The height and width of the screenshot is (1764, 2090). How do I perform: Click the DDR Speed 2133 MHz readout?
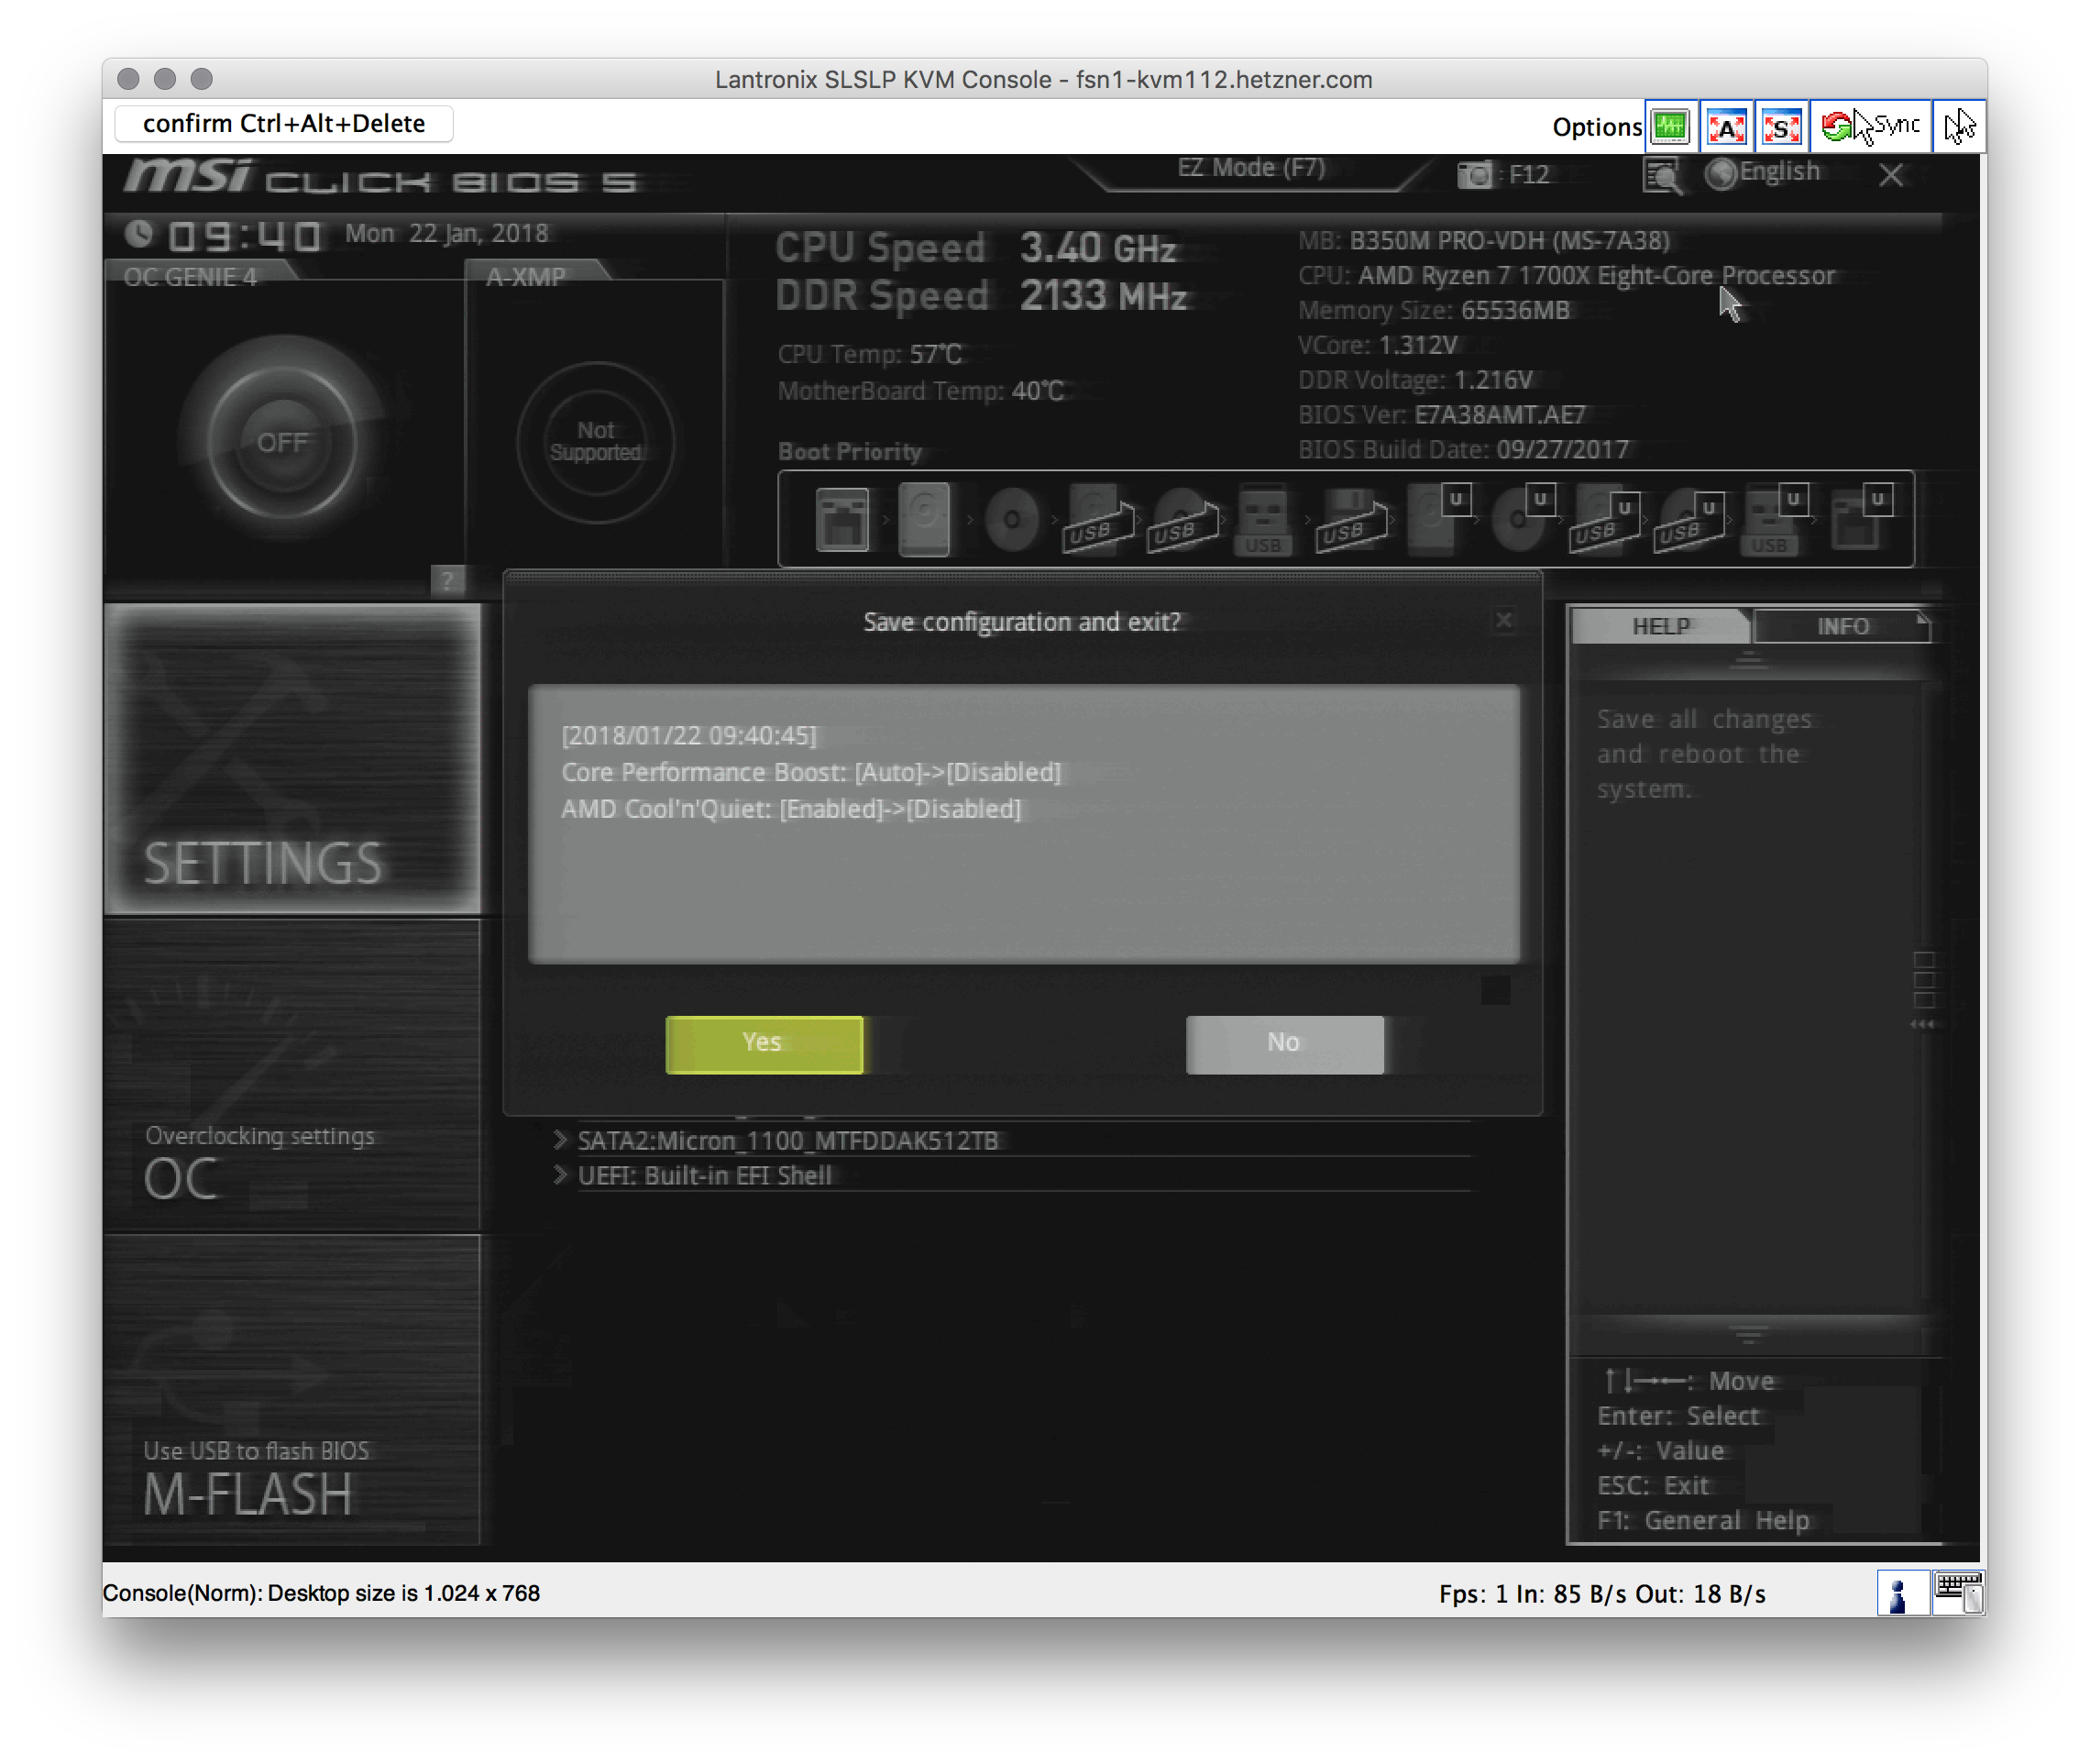tap(982, 295)
